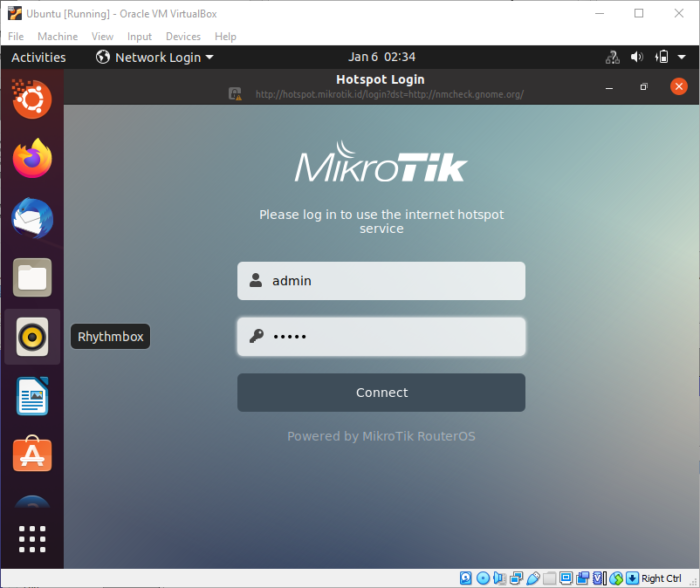
Task: Show Applications grid
Action: pos(32,539)
